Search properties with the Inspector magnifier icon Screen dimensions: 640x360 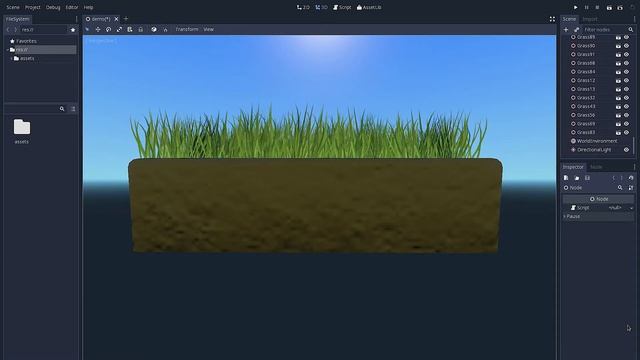[x=620, y=188]
